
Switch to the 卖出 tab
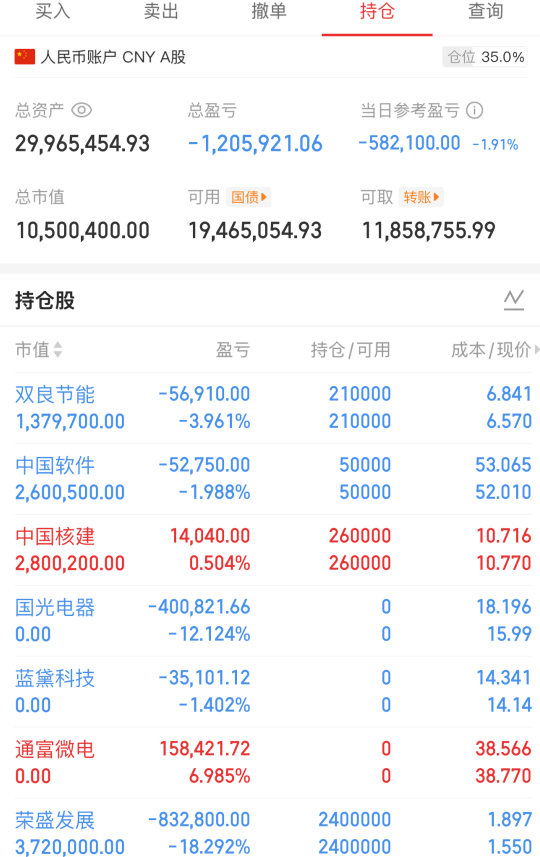pos(161,11)
